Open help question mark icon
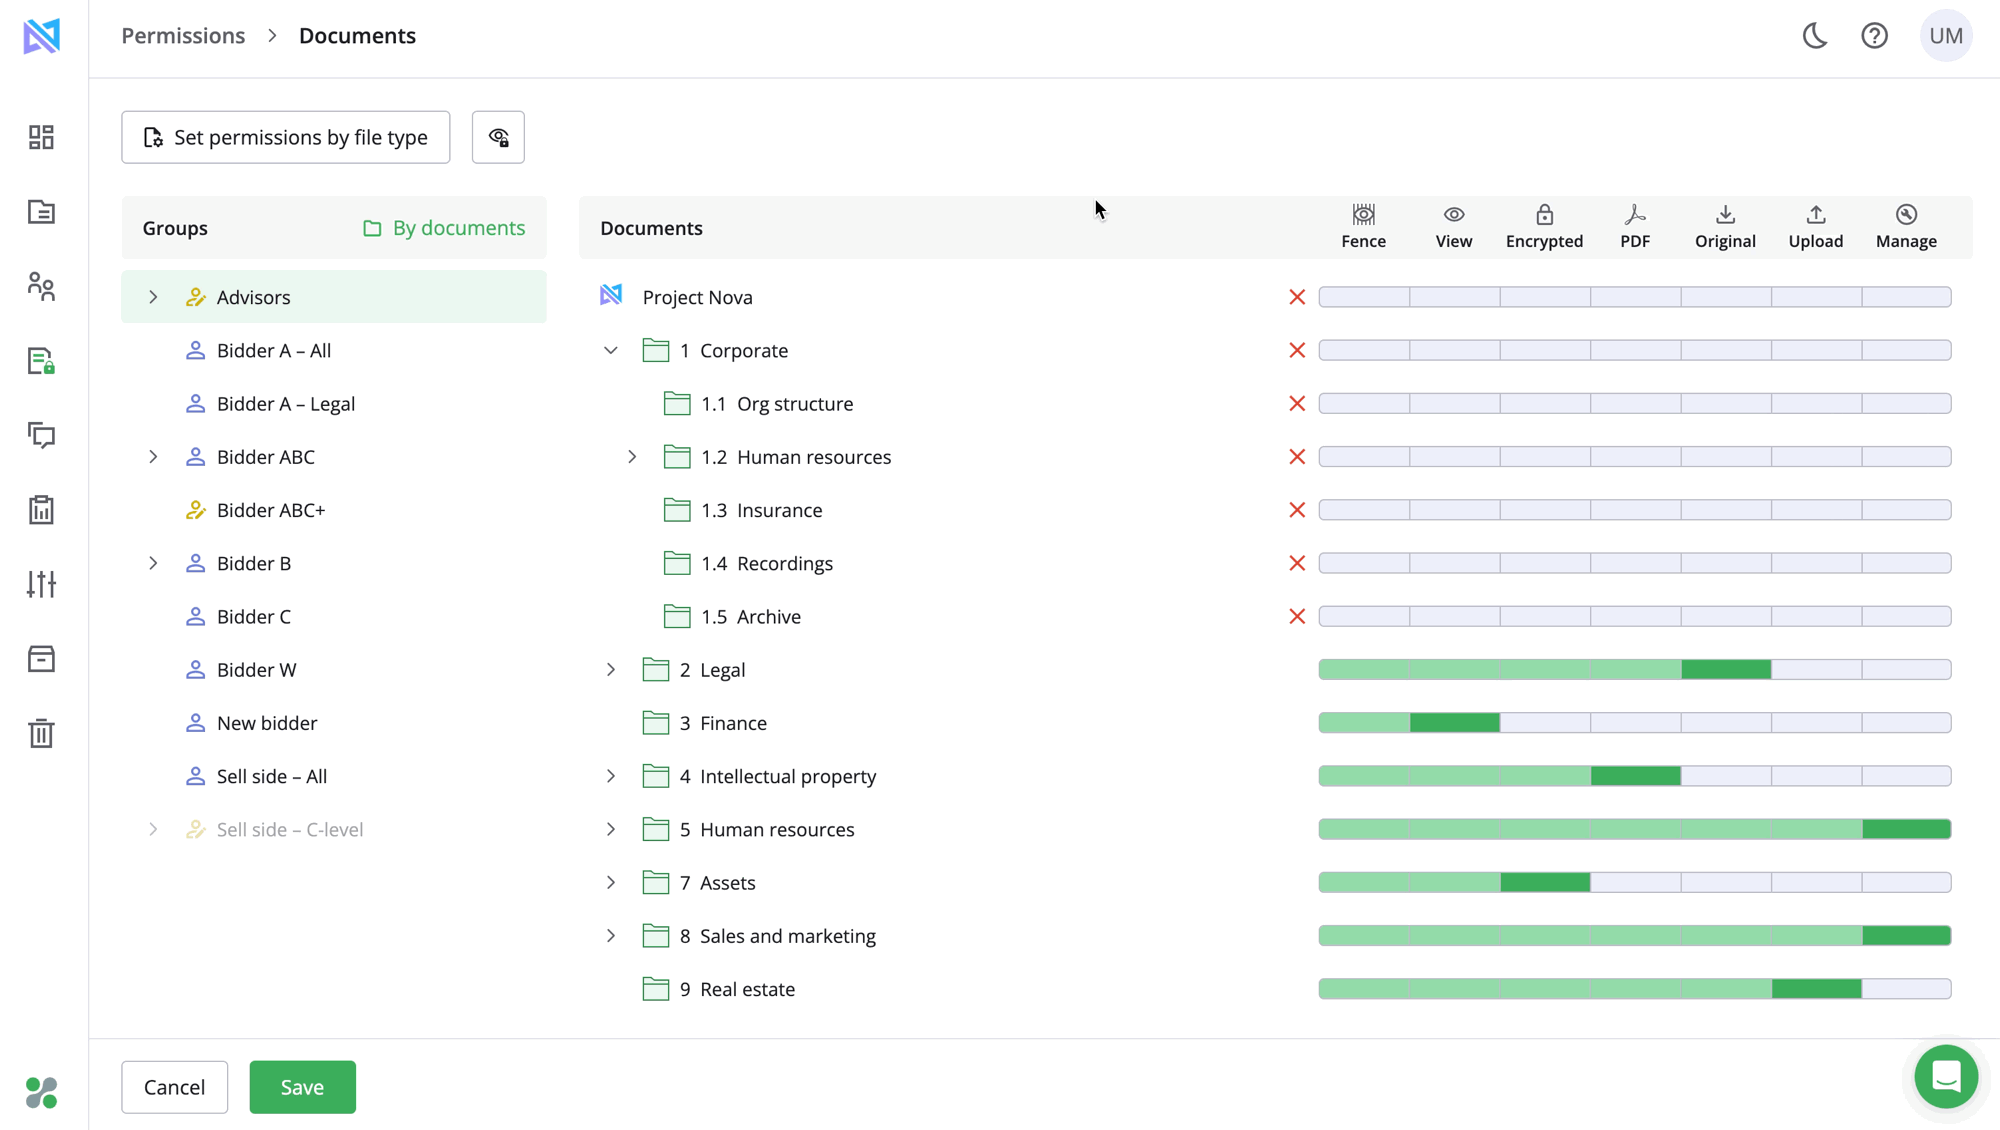 pyautogui.click(x=1874, y=36)
